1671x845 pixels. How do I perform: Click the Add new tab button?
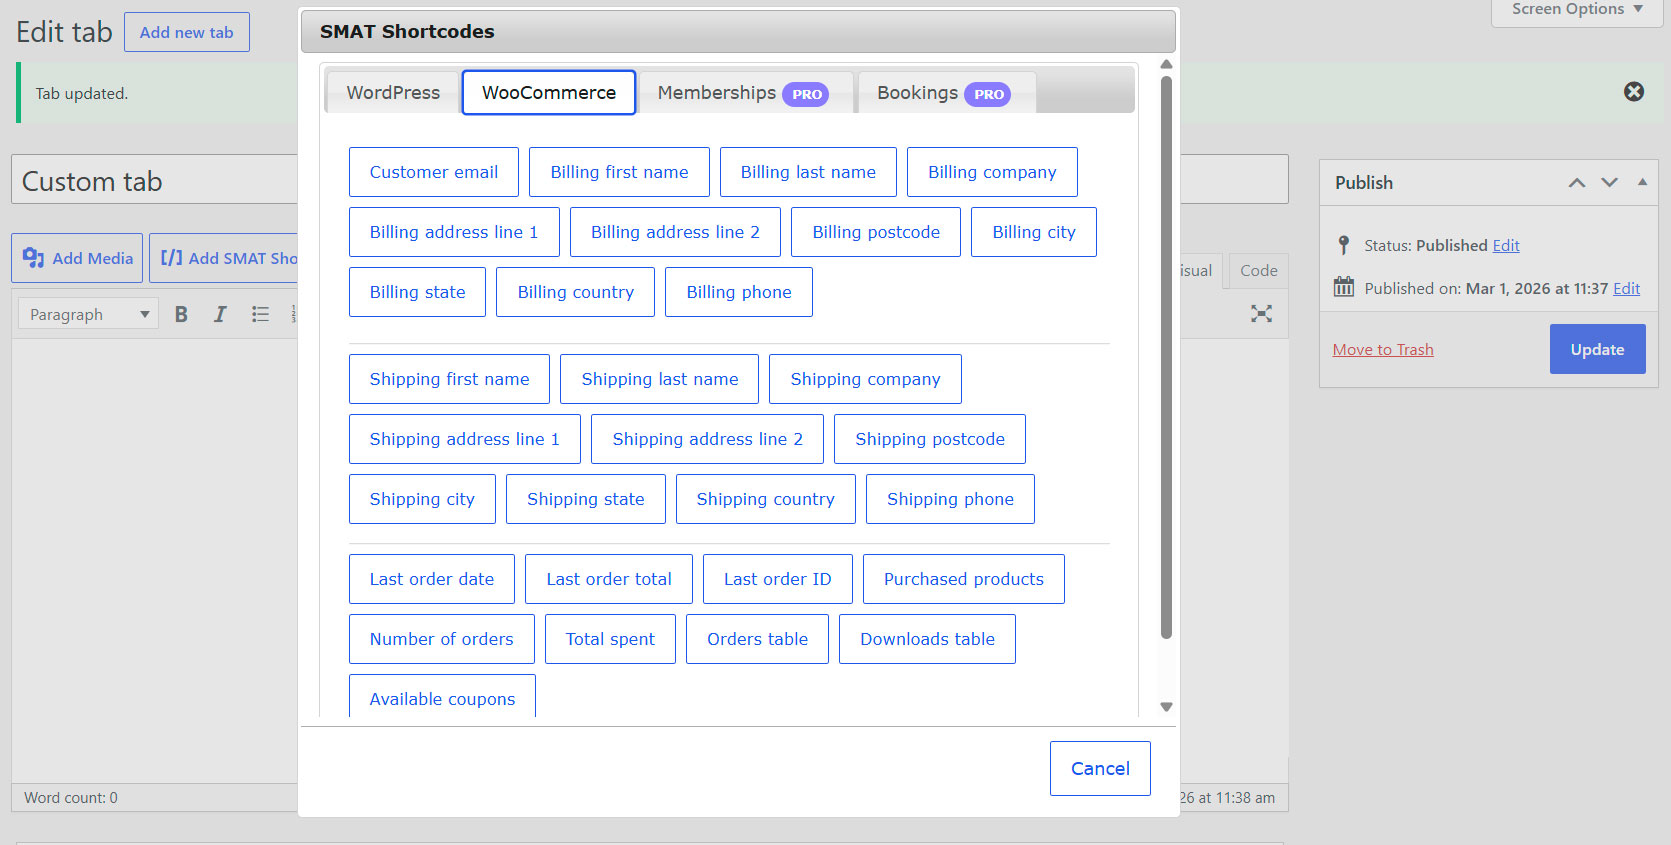coord(187,32)
